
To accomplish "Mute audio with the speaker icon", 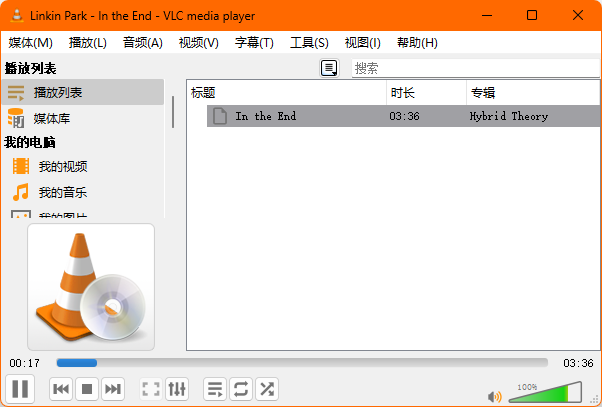I will coord(494,396).
